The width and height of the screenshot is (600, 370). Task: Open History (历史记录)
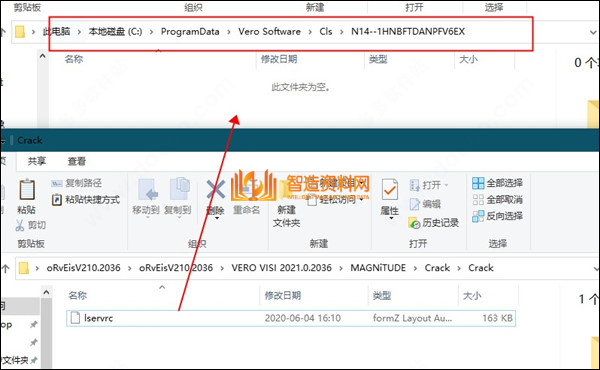434,223
